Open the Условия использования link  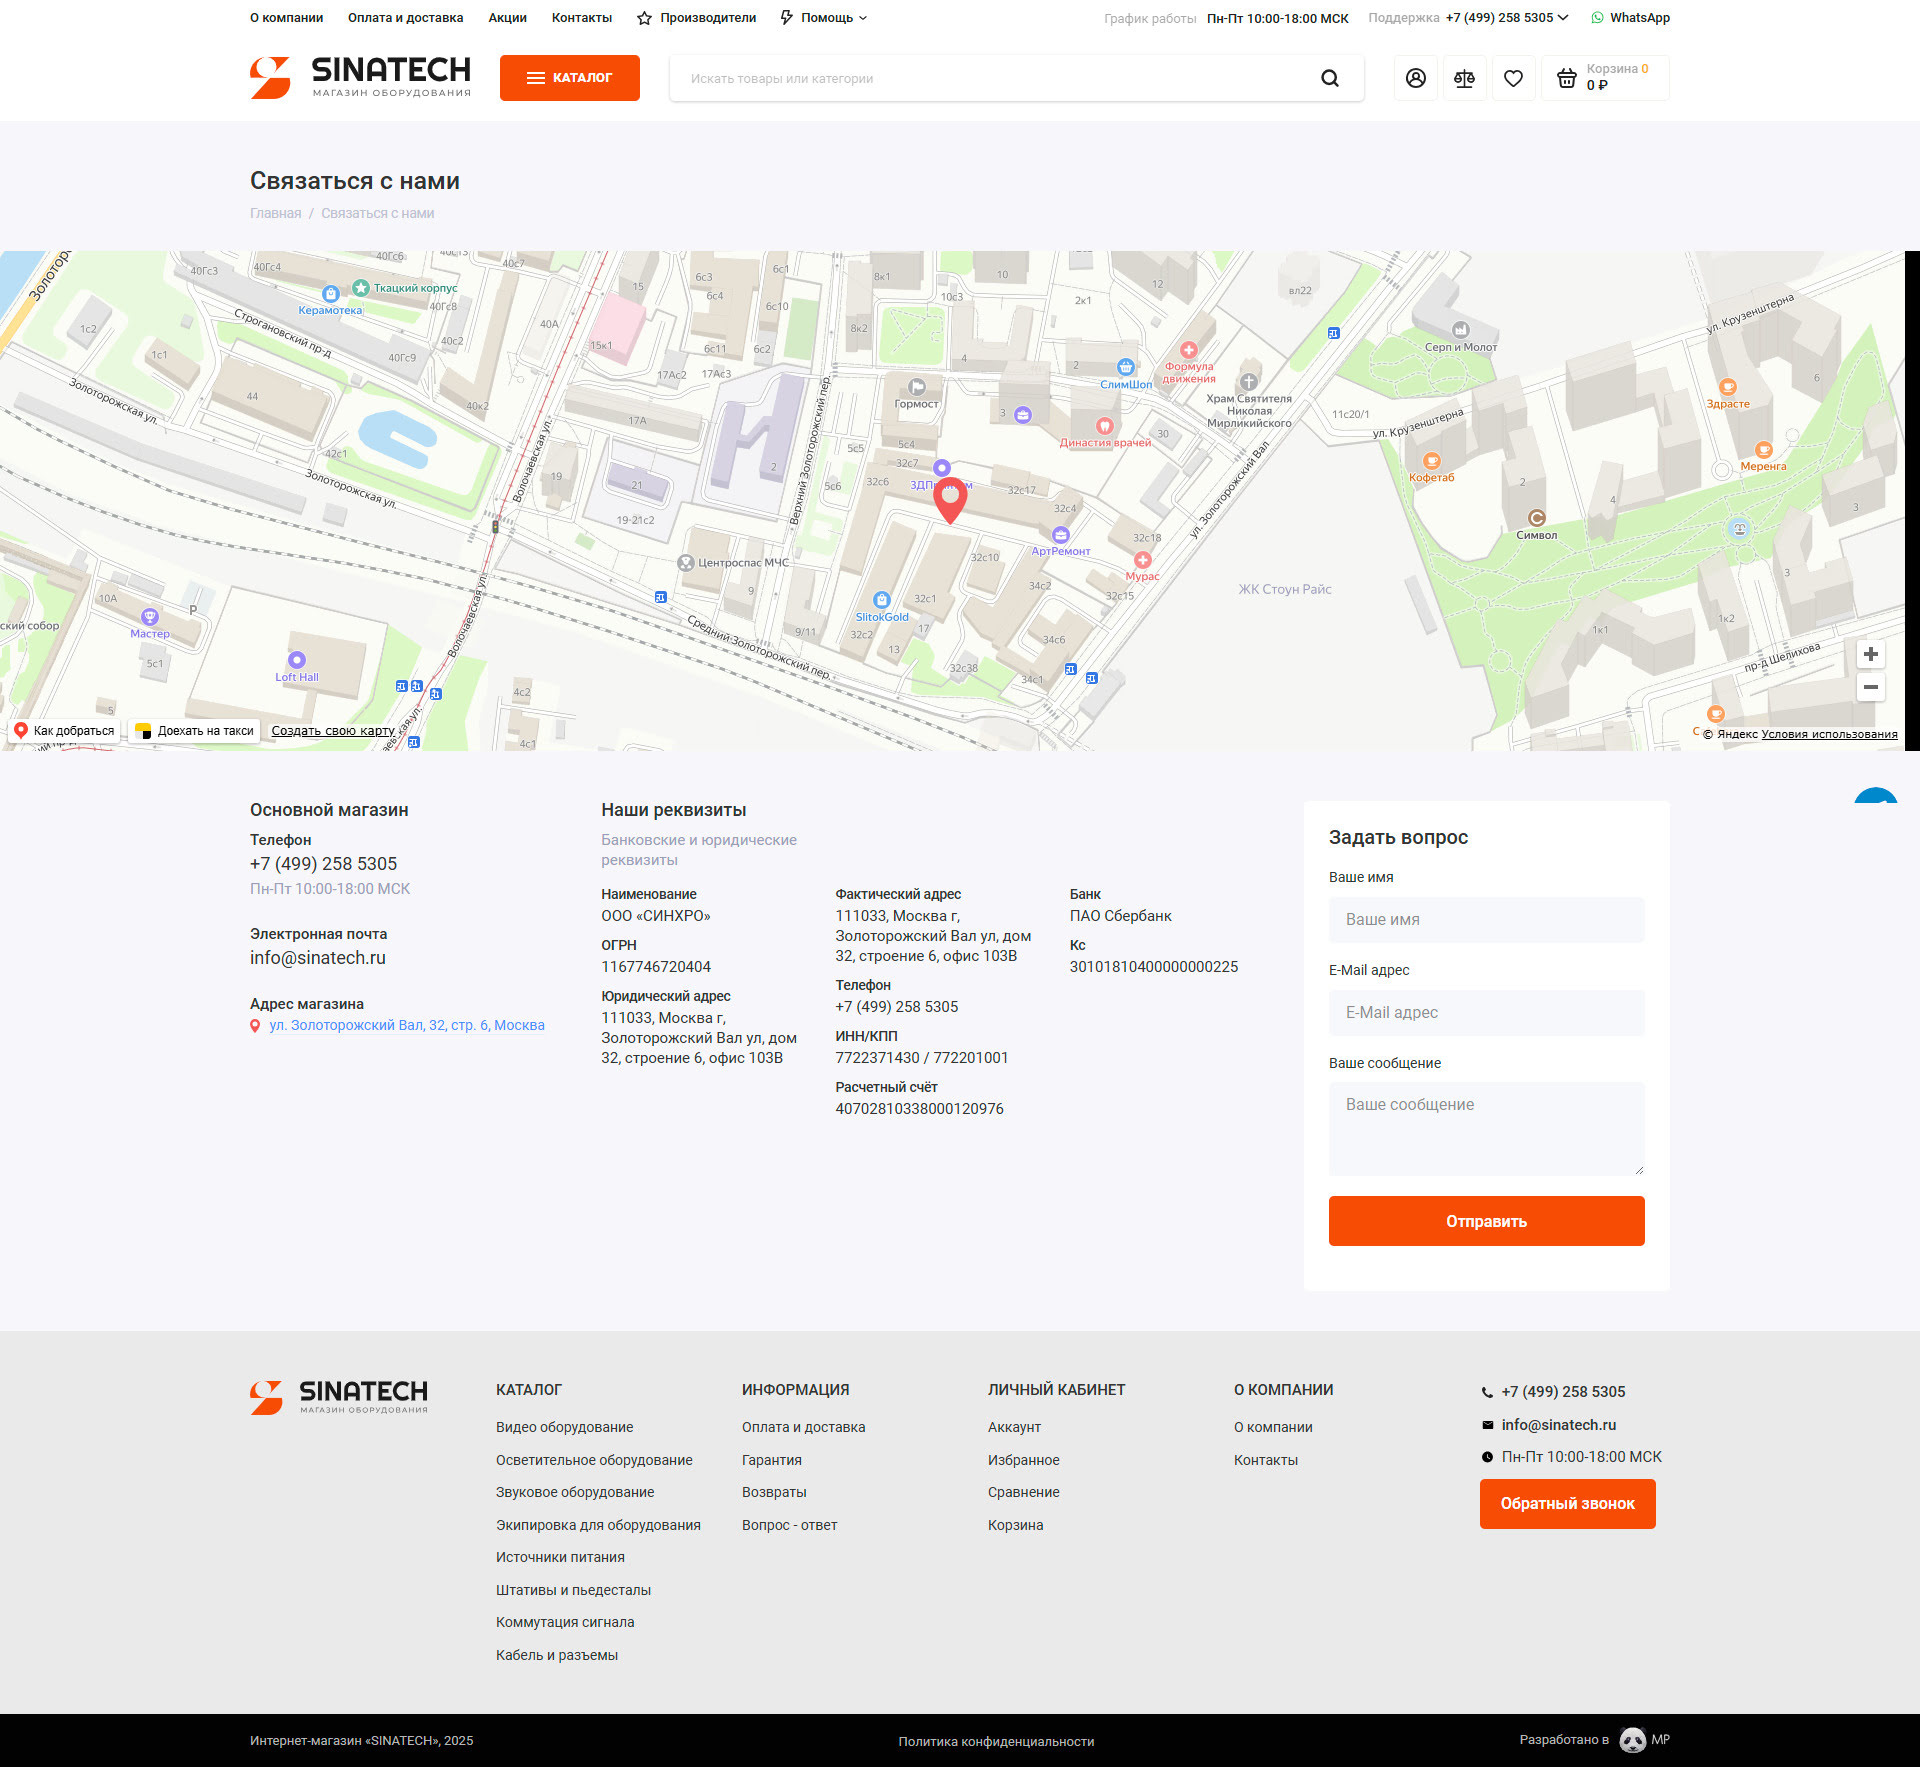(x=1829, y=734)
